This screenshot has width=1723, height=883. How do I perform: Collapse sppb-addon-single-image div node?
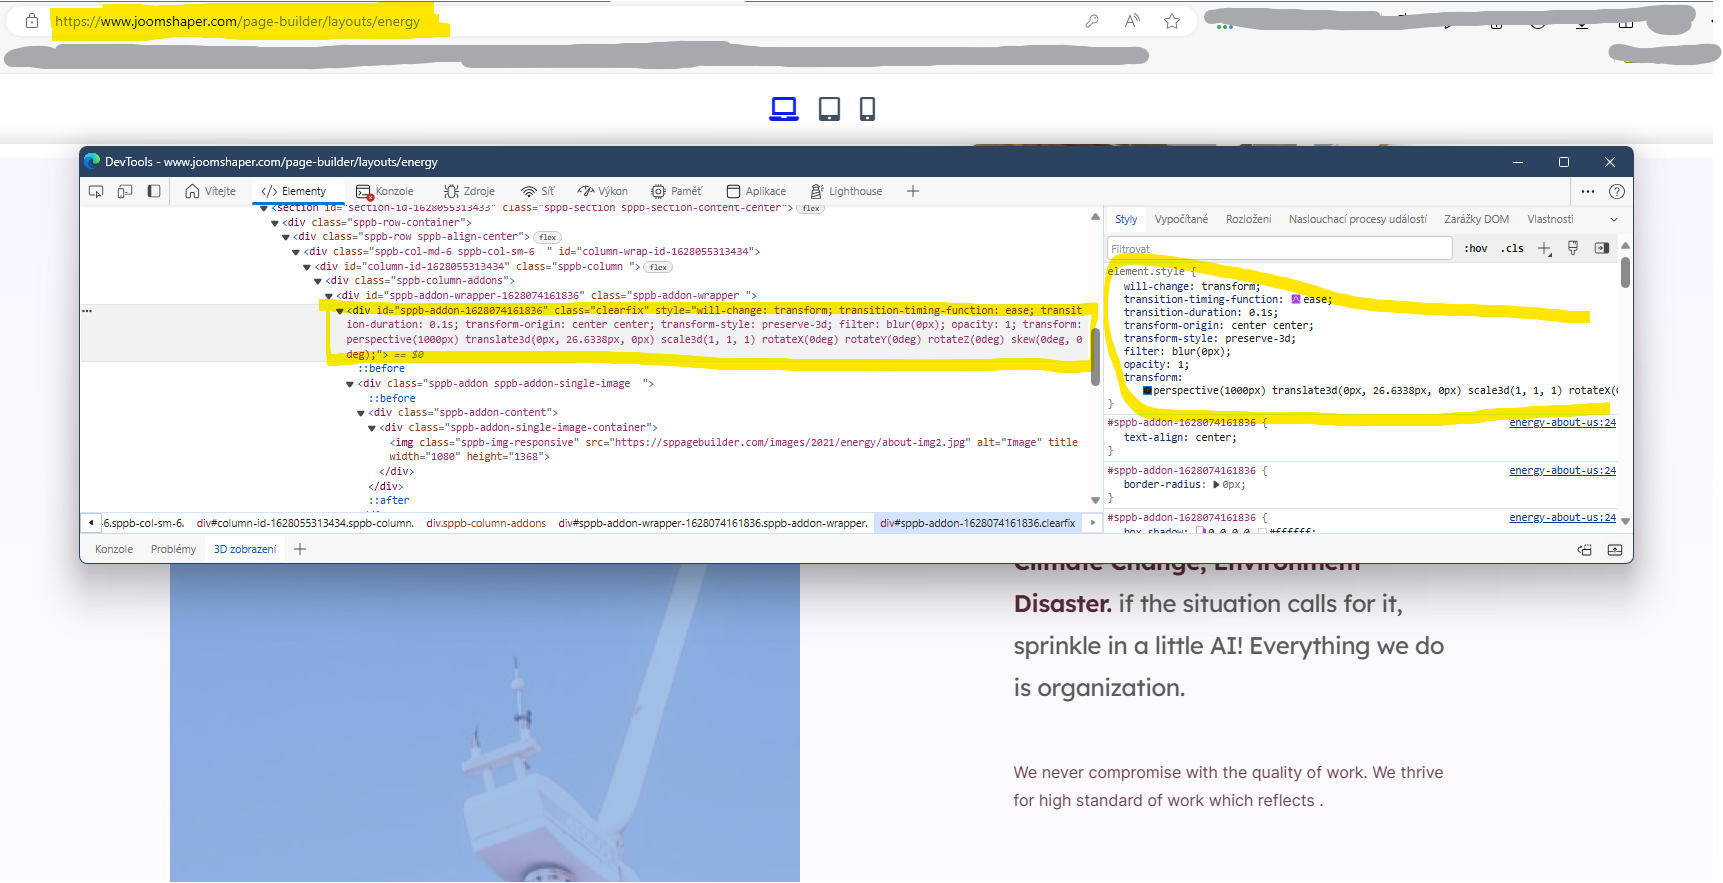click(350, 384)
